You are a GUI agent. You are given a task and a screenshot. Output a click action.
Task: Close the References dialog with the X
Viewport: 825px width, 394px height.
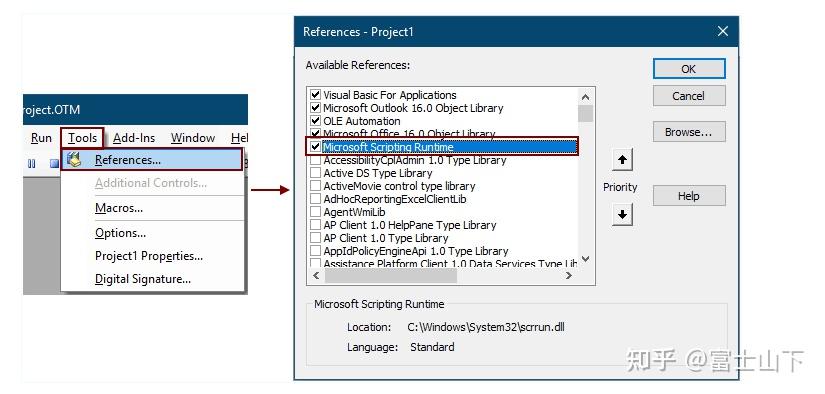(x=723, y=32)
